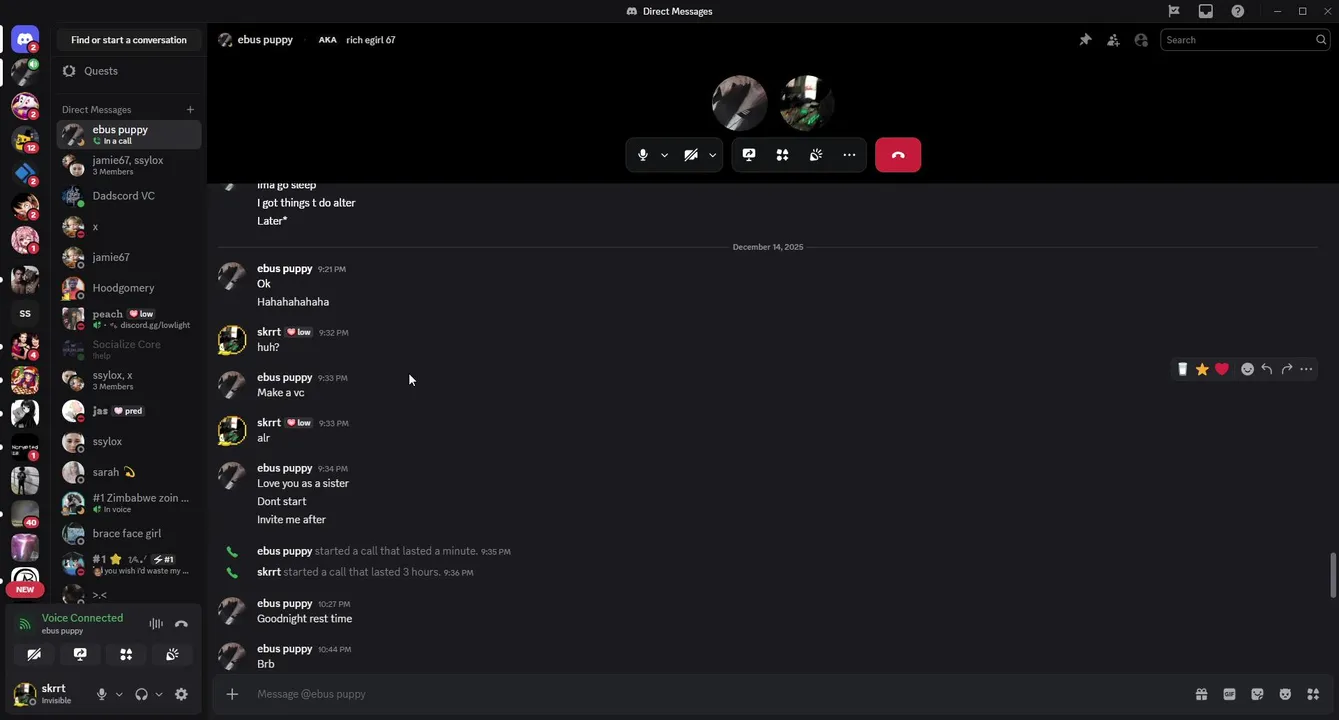React with star emoji on message

(1202, 369)
